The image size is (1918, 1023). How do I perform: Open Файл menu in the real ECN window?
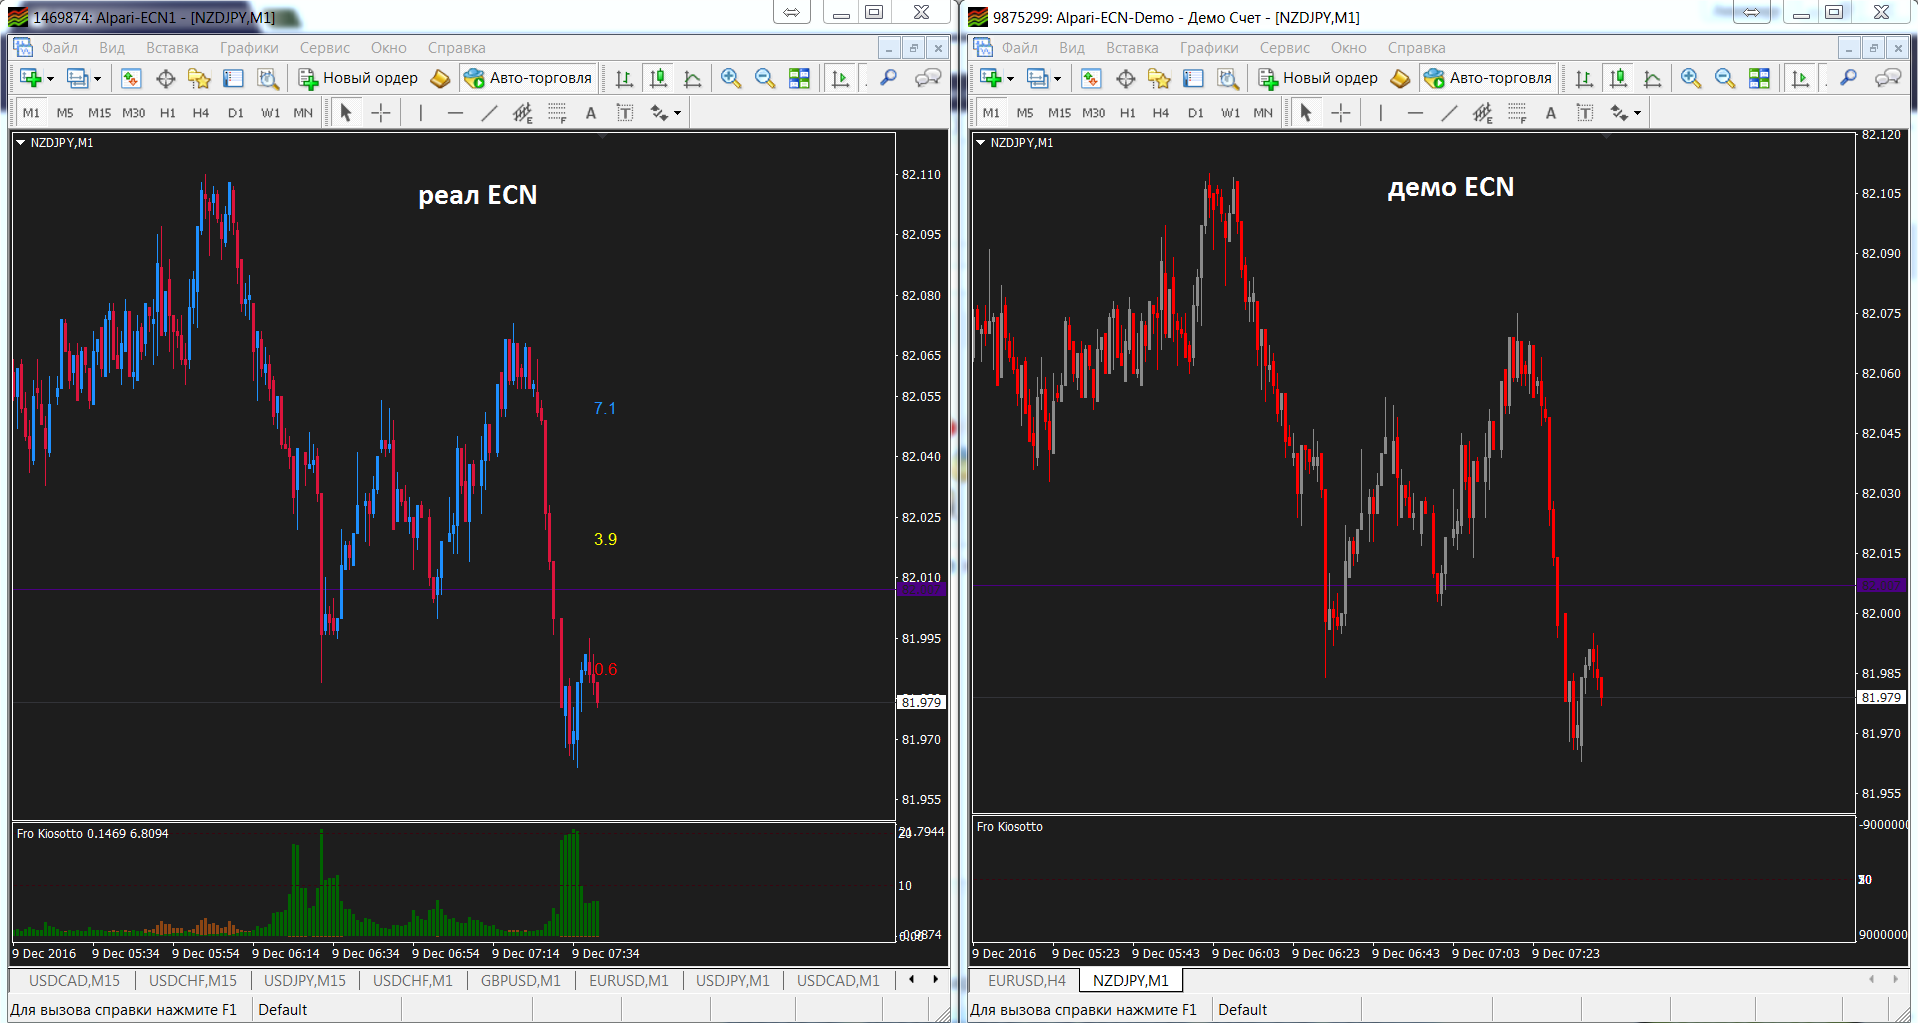(60, 48)
